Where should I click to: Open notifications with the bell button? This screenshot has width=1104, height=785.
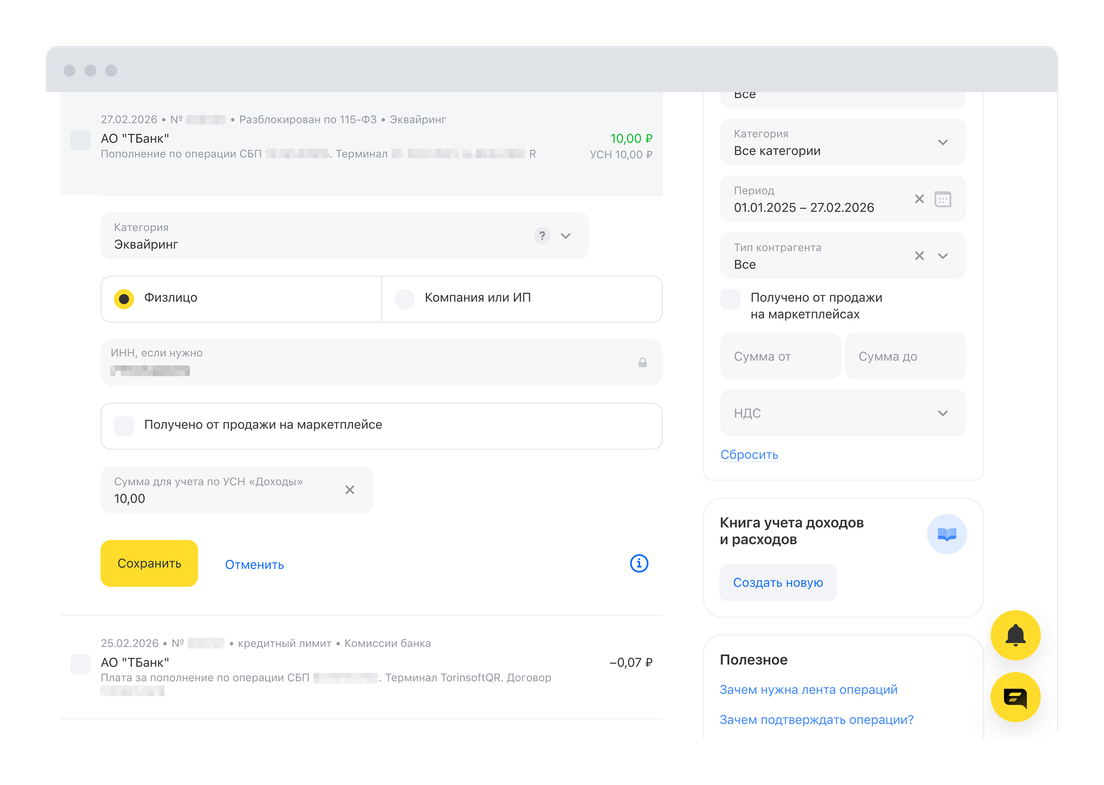pyautogui.click(x=1015, y=635)
